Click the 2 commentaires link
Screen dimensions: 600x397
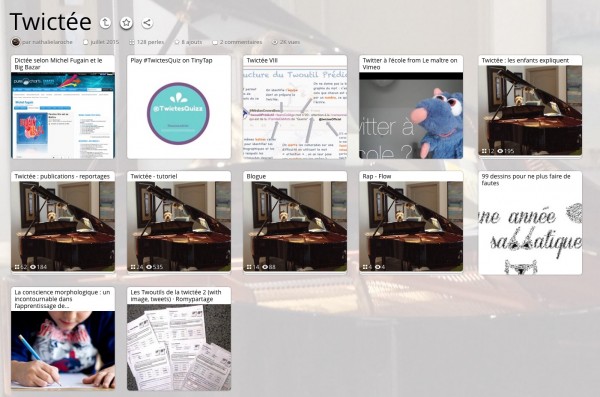click(241, 42)
